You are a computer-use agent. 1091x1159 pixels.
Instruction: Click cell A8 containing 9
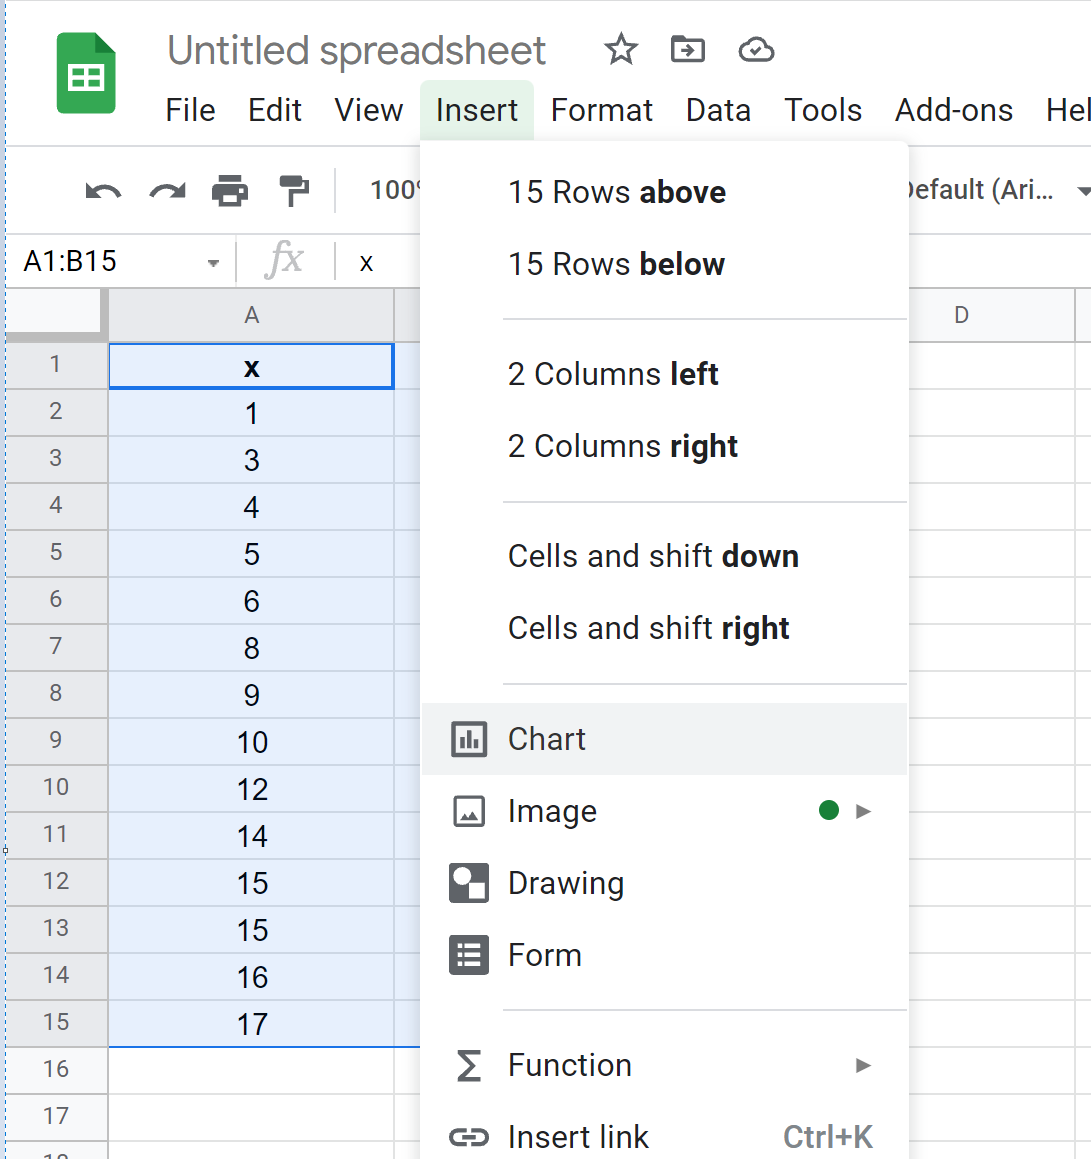(251, 695)
